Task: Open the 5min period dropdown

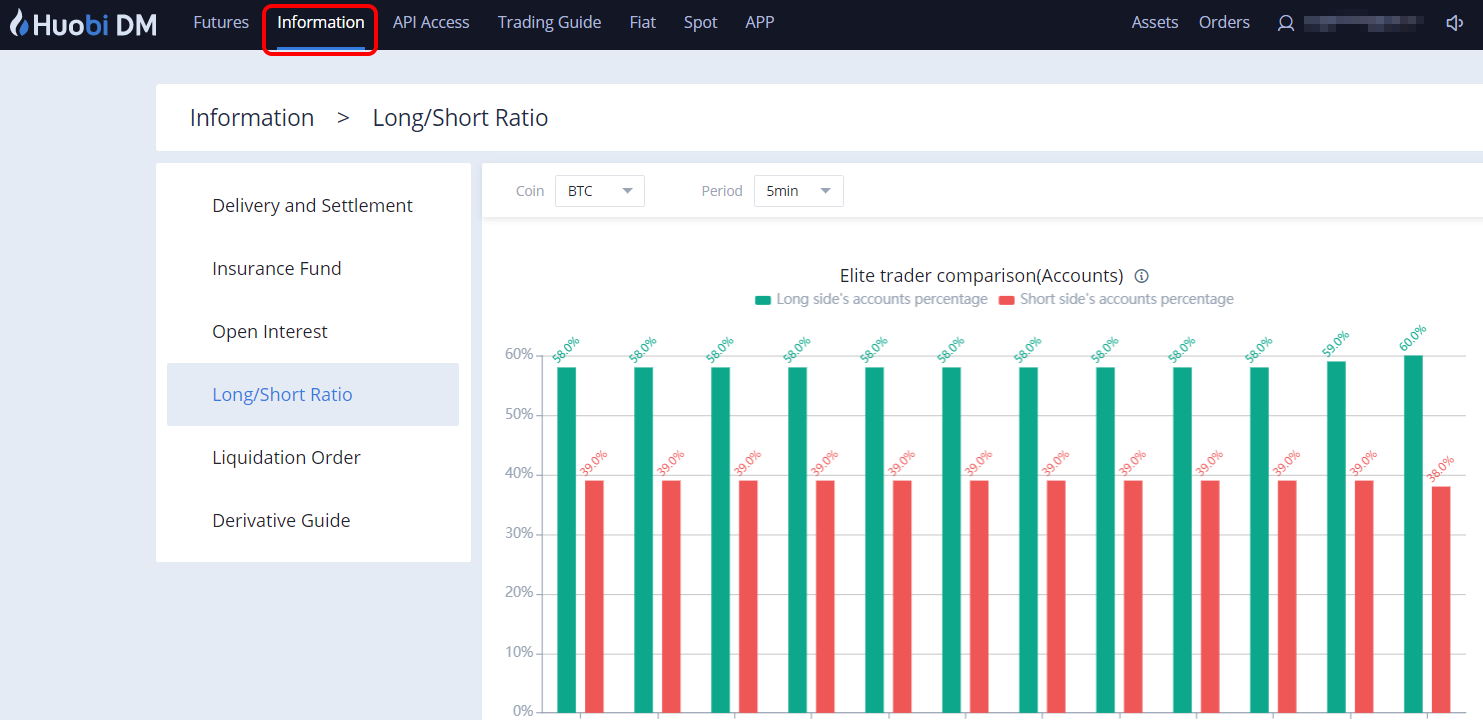Action: tap(799, 191)
